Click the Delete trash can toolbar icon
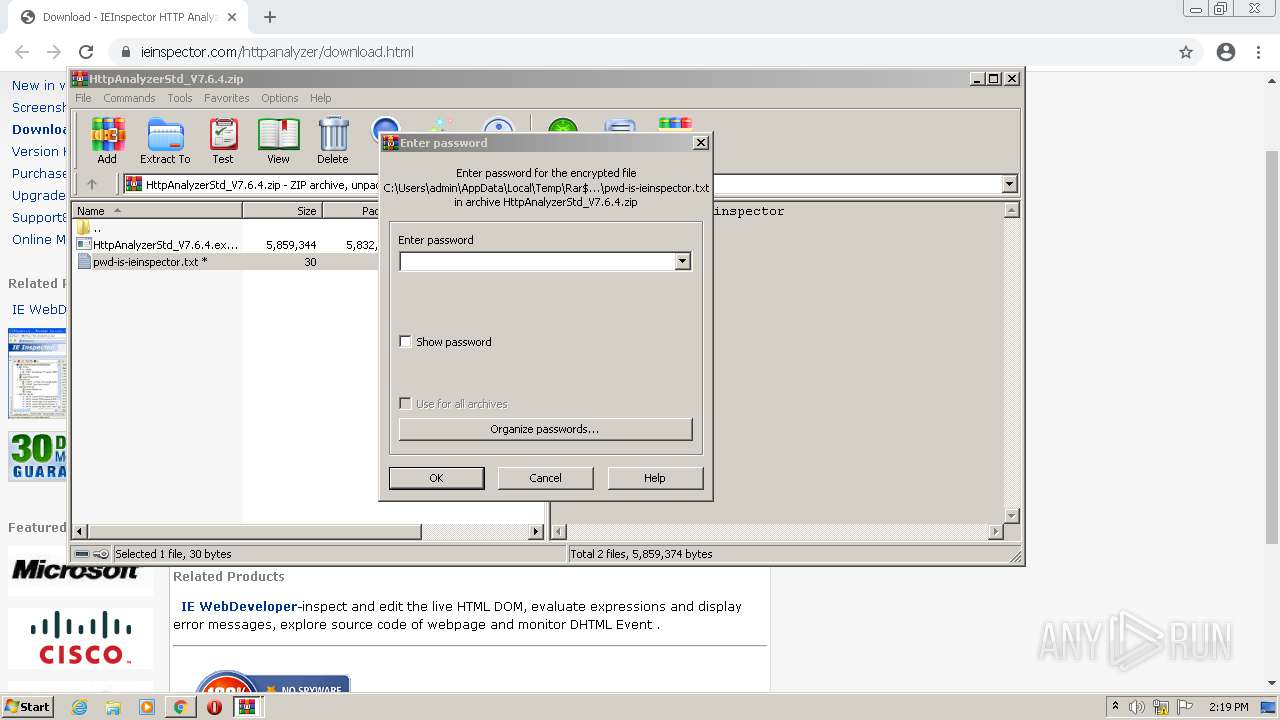Image resolution: width=1280 pixels, height=720 pixels. [x=333, y=141]
